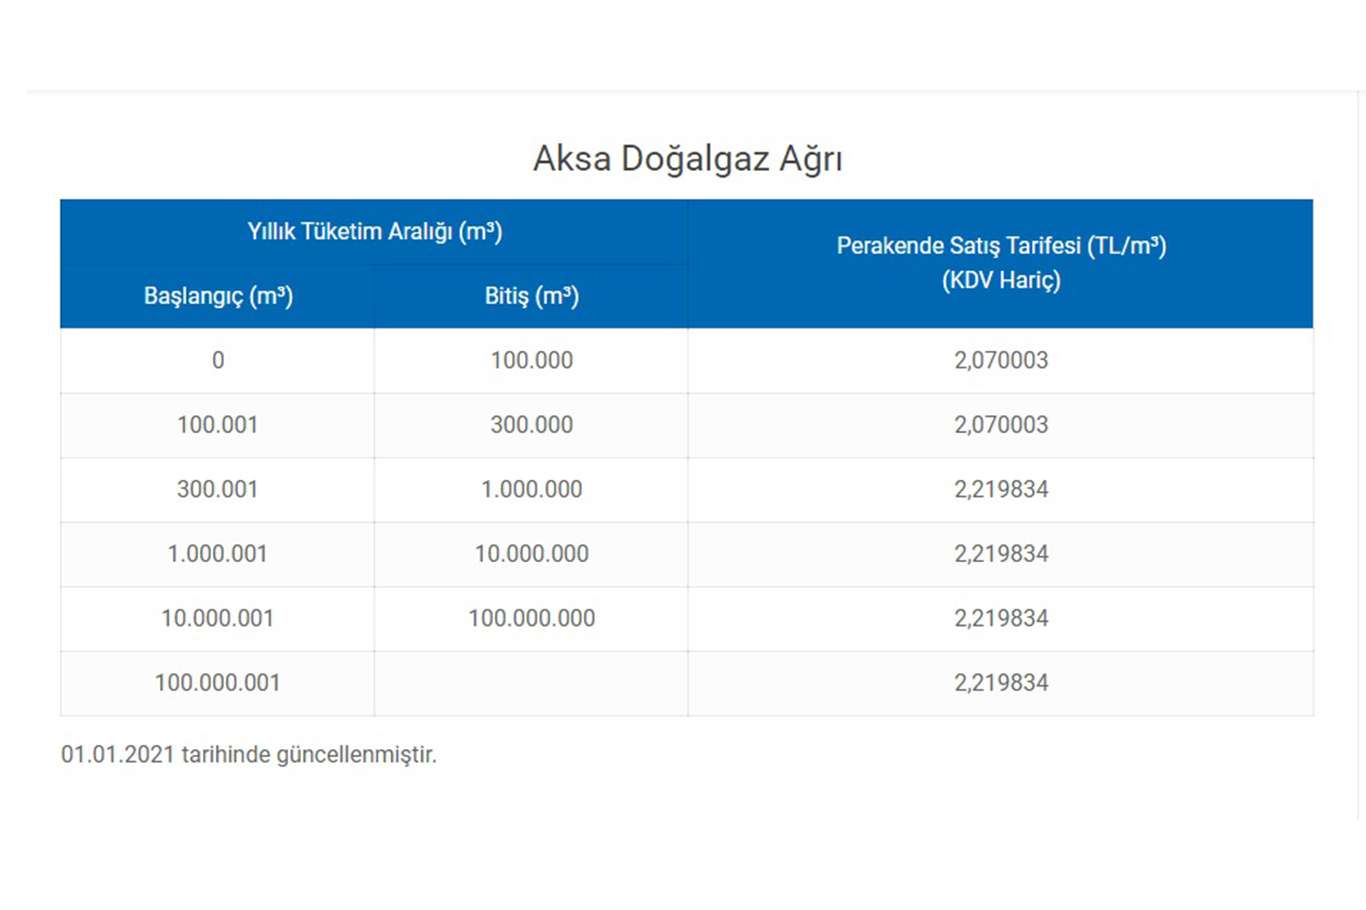
Task: Click the tariff price in the last row
Action: (1000, 683)
